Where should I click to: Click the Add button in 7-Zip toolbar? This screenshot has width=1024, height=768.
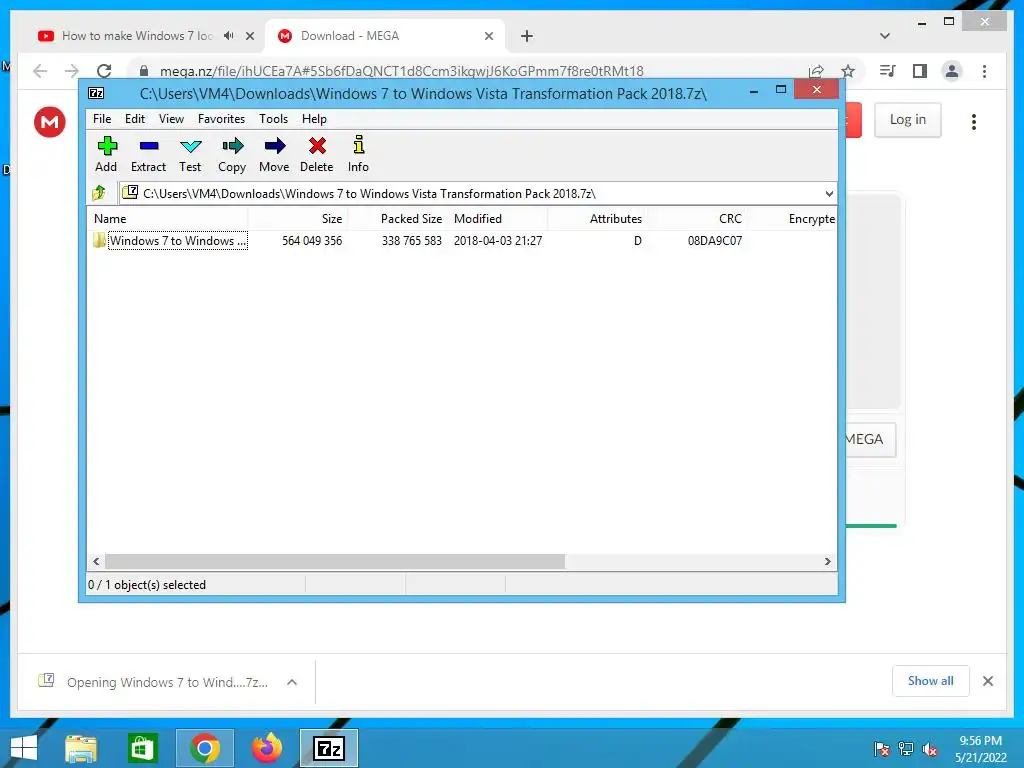click(x=106, y=155)
